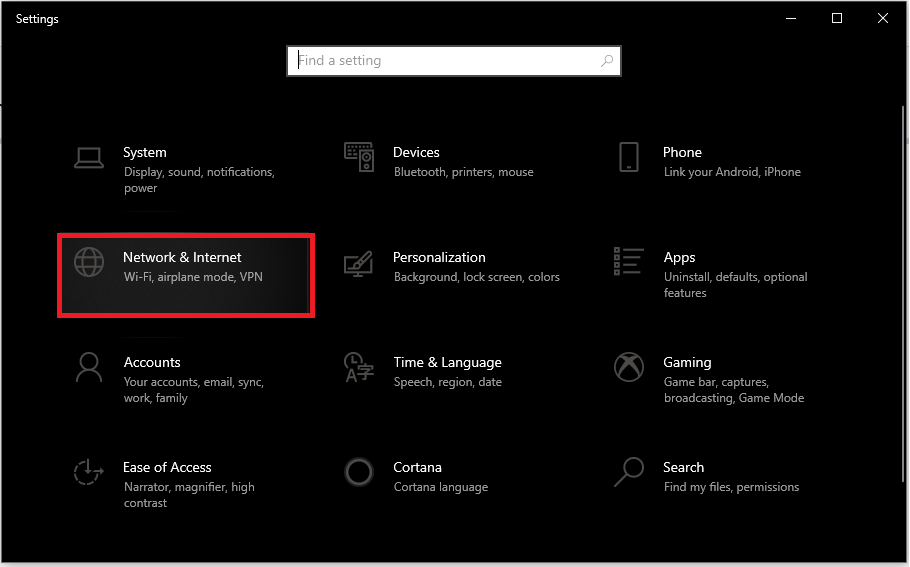
Task: Open the Time & Language title
Action: (447, 362)
